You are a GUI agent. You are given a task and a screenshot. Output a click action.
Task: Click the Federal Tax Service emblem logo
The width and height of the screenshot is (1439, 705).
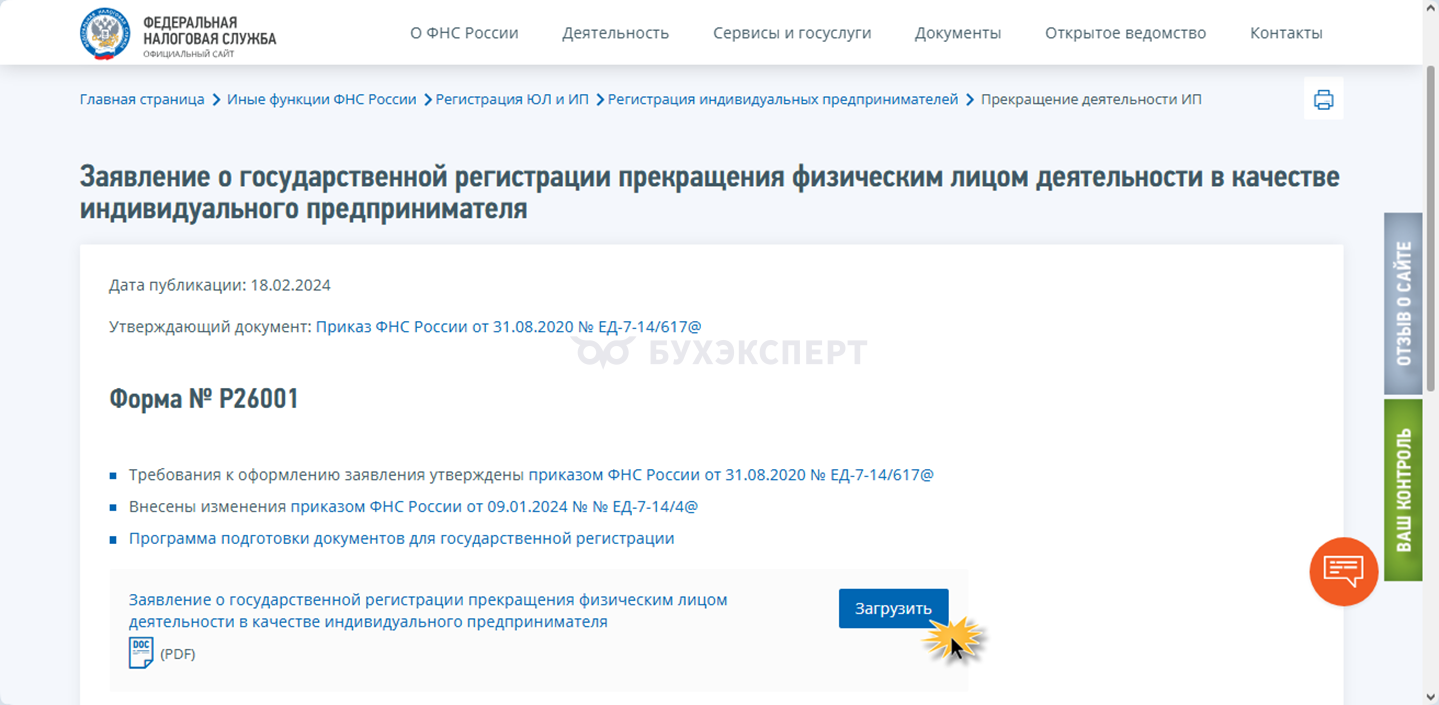click(x=105, y=34)
